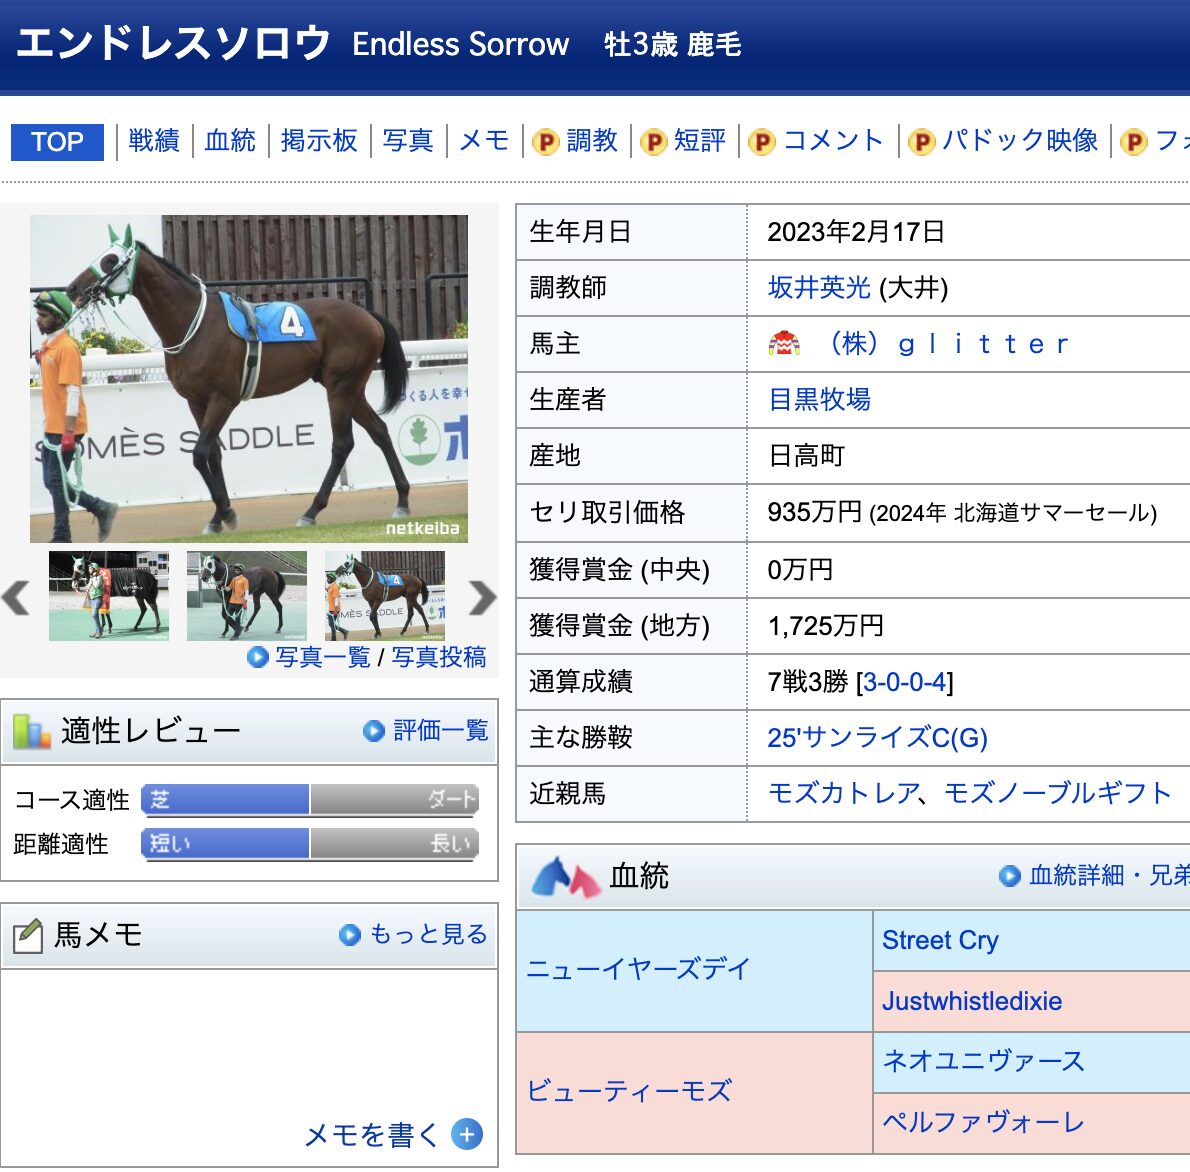
Task: Open the 血統 tab in navigation
Action: (230, 140)
